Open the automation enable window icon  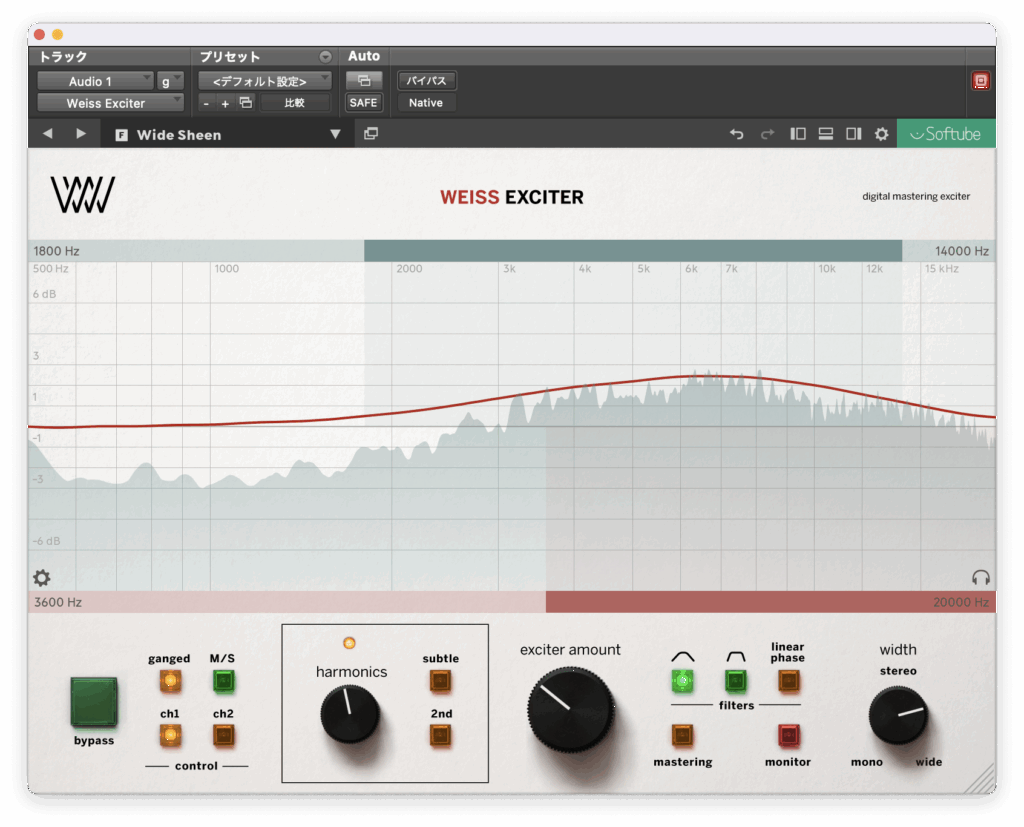click(364, 81)
